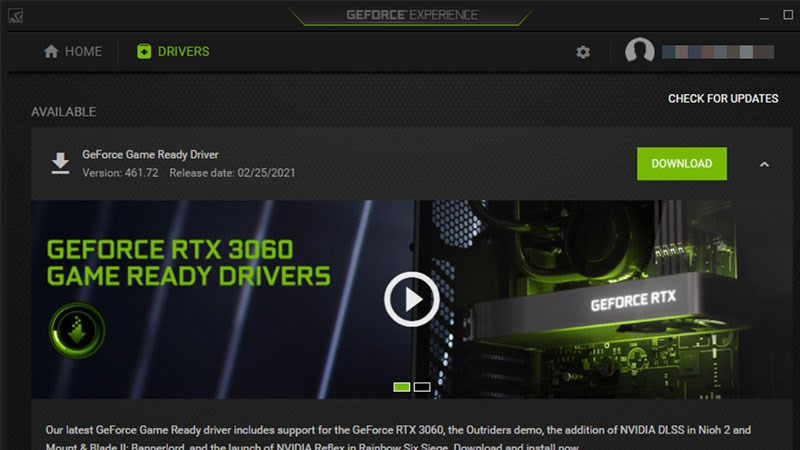Click the driver download arrow icon
Image resolution: width=800 pixels, height=450 pixels.
pos(60,163)
